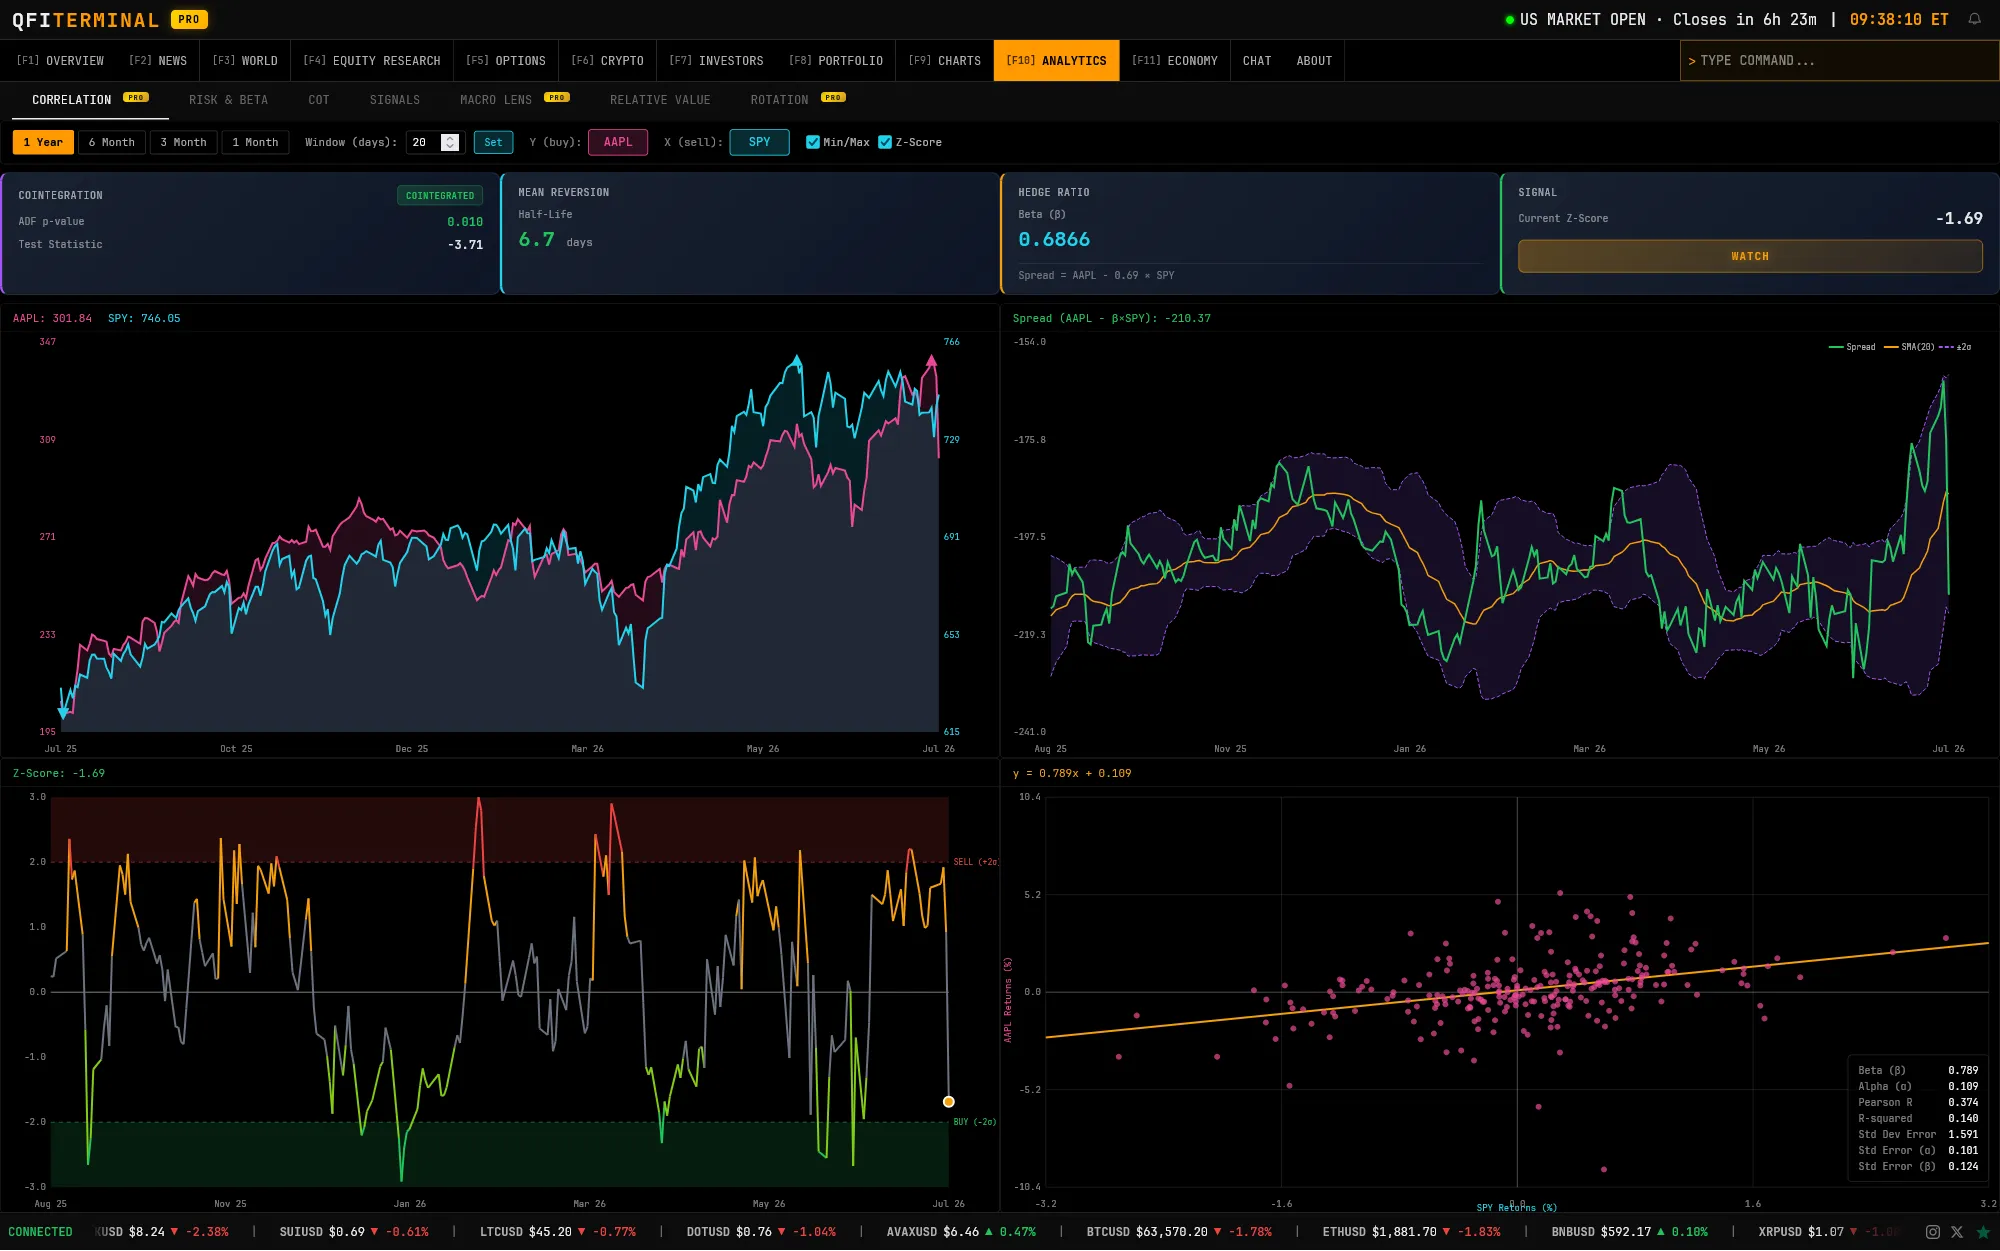
Task: Open the X (Twitter) link icon
Action: (x=1957, y=1232)
